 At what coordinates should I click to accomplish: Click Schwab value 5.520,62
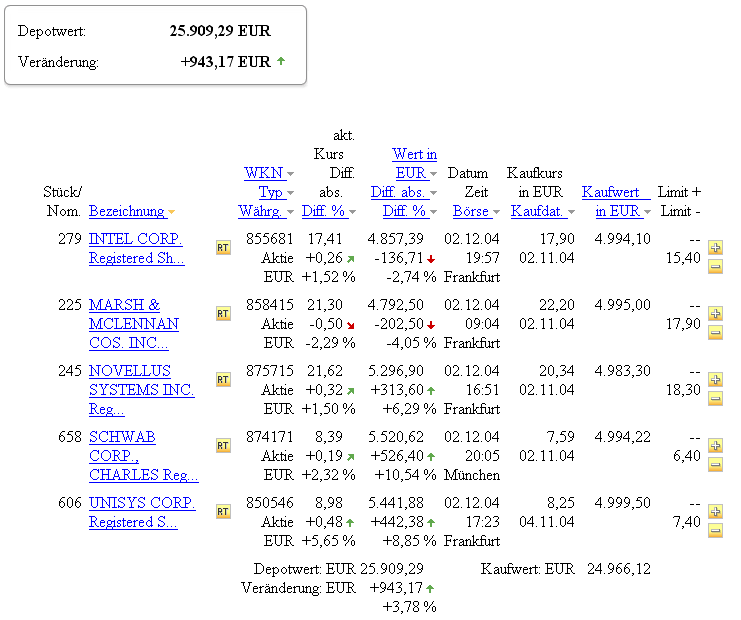[396, 437]
